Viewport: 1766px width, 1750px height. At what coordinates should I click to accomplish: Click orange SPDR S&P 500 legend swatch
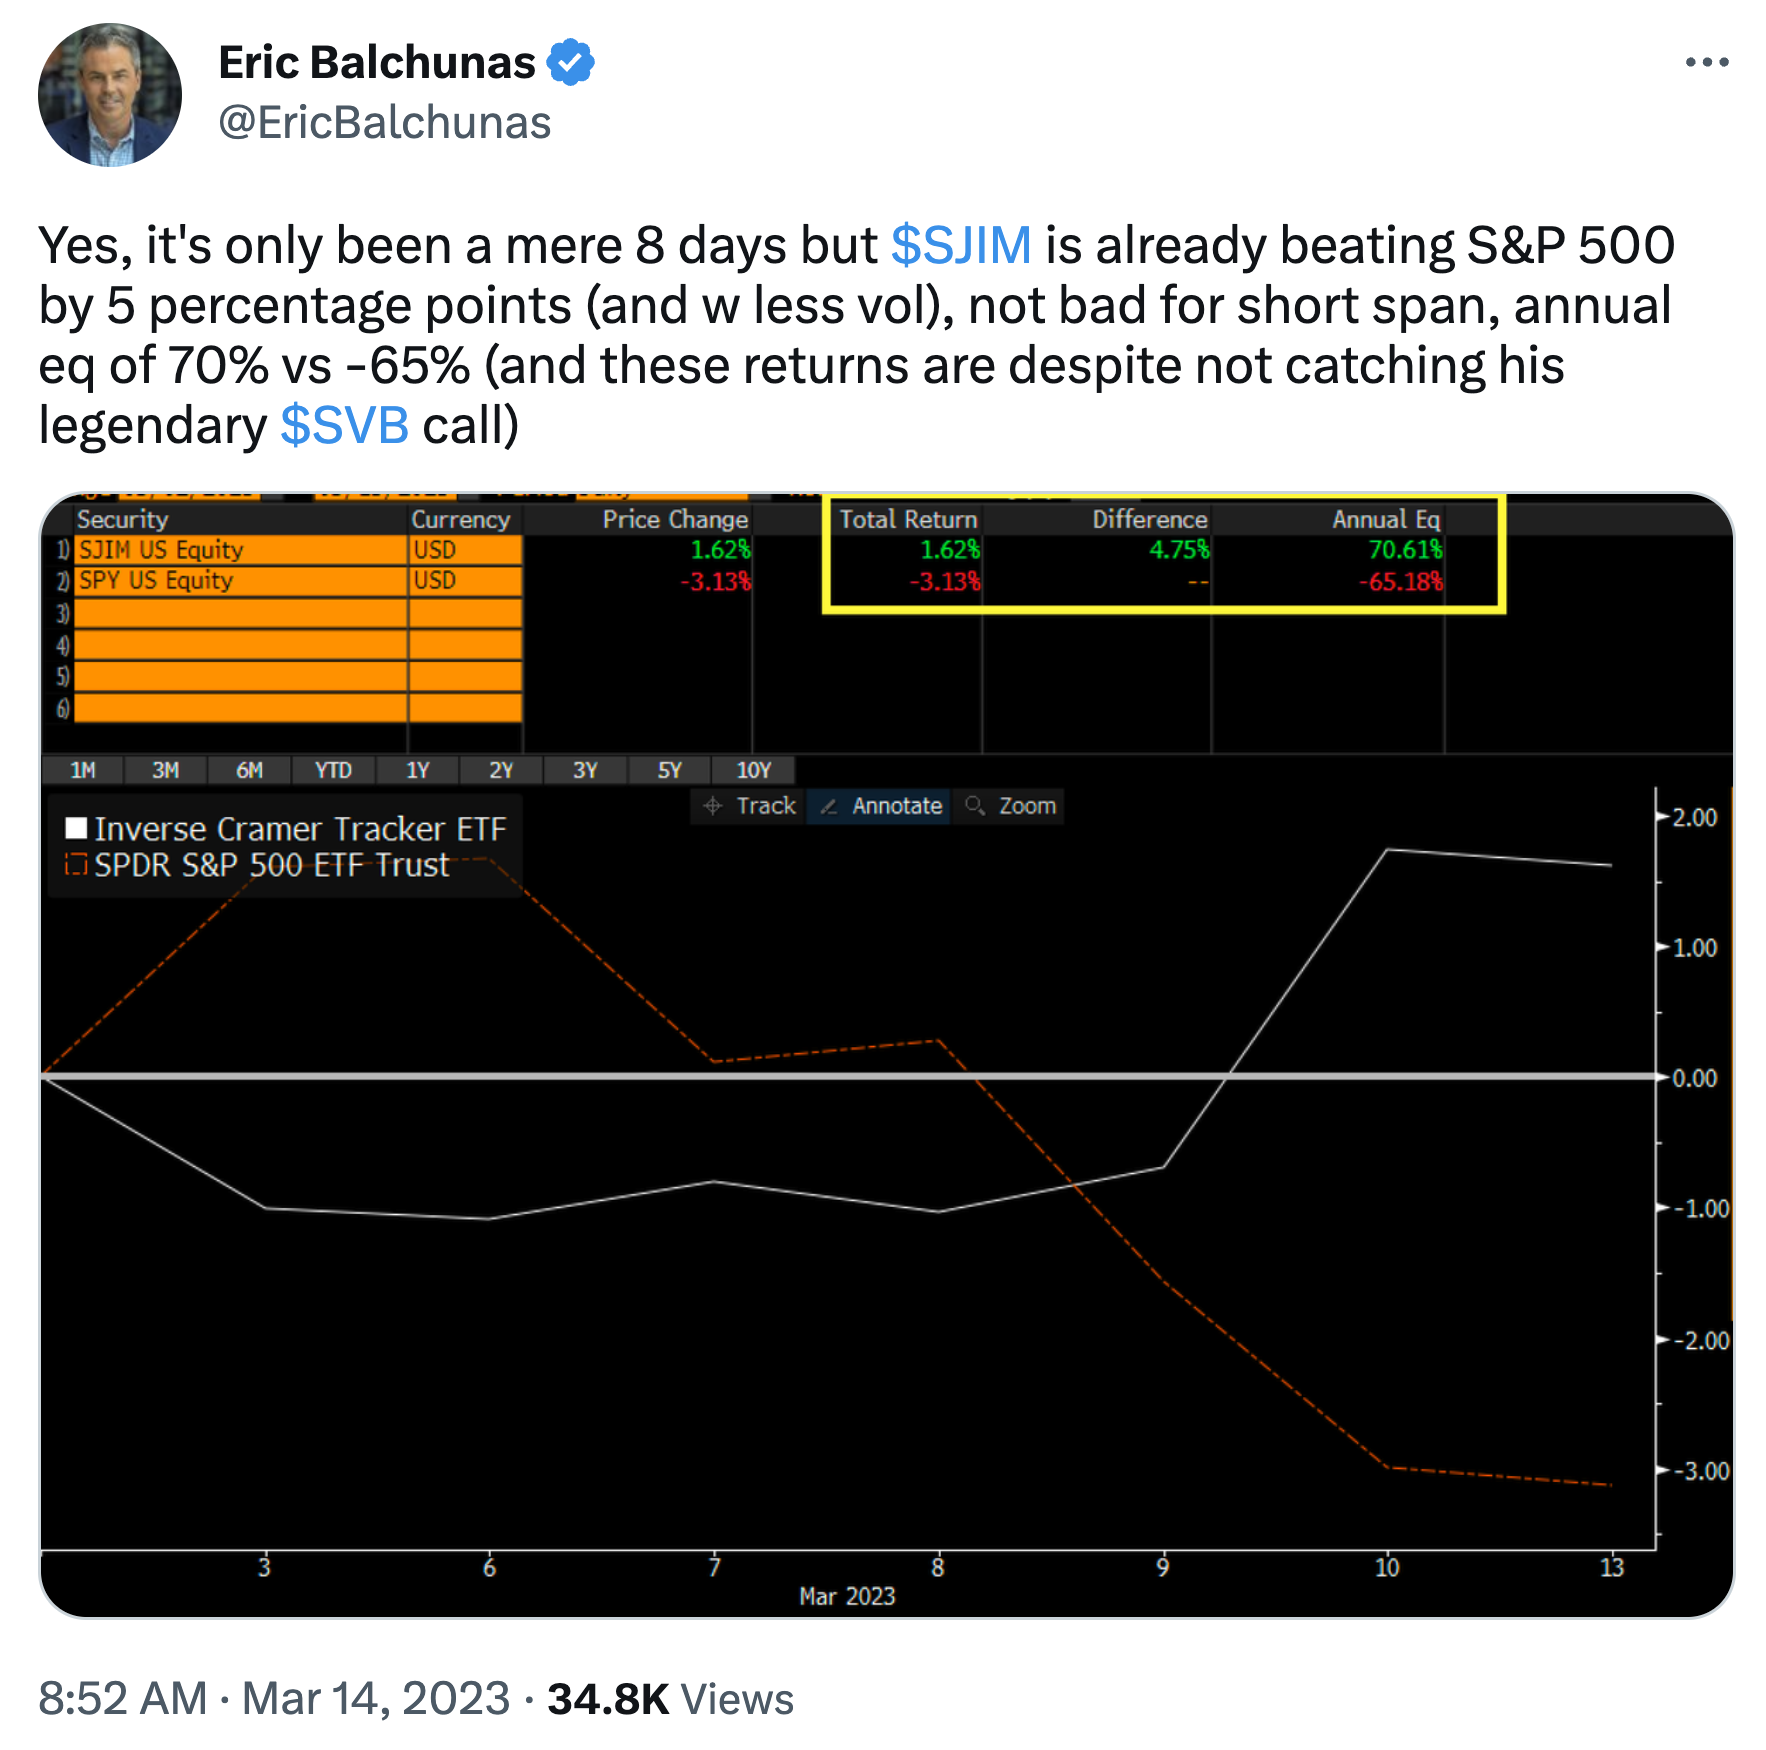76,864
